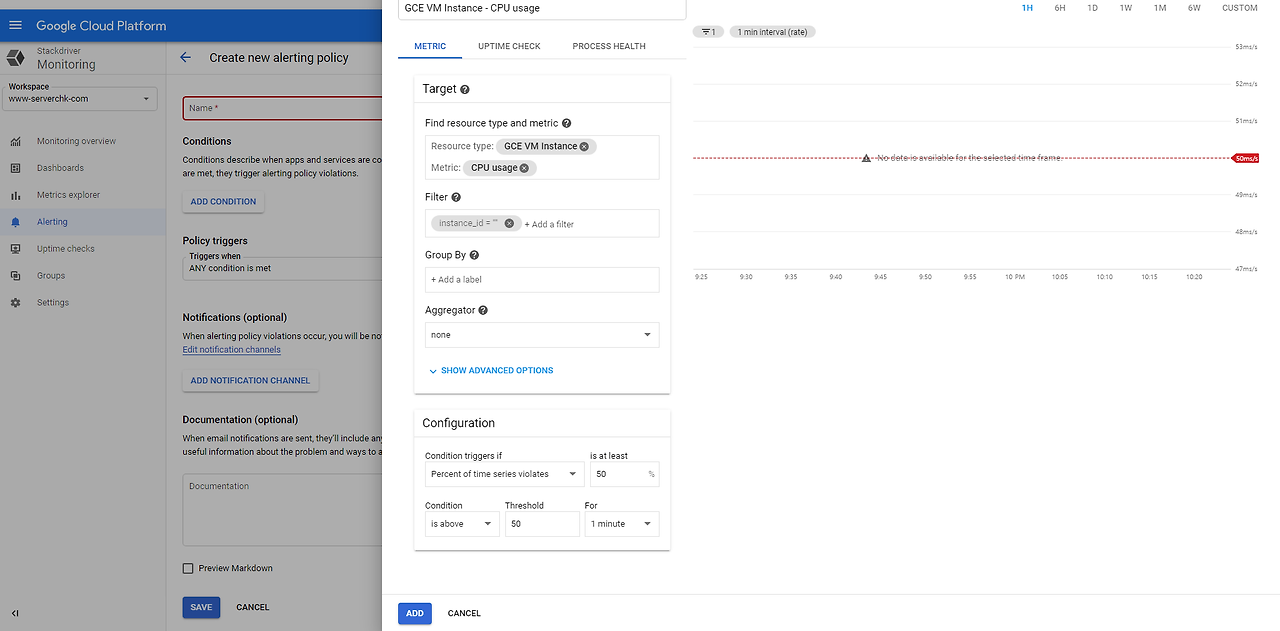This screenshot has height=631, width=1280.
Task: Toggle the Preview Markdown checkbox
Action: coord(188,568)
